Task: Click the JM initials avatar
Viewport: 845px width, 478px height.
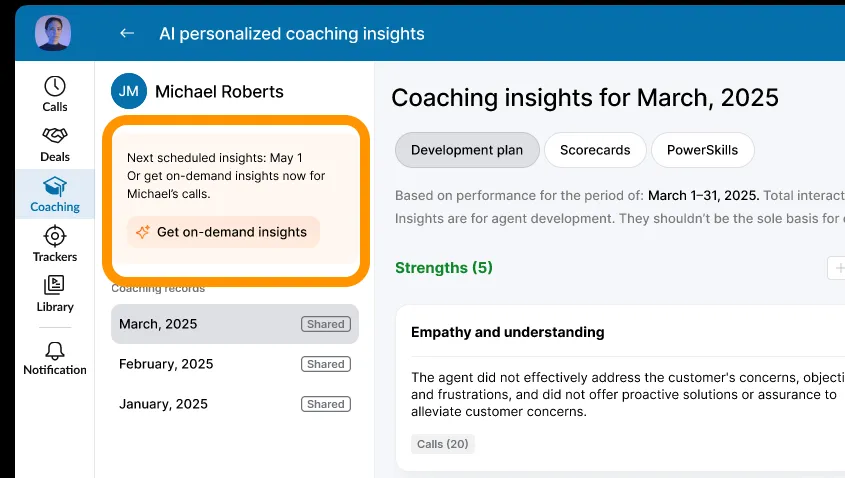Action: tap(129, 91)
